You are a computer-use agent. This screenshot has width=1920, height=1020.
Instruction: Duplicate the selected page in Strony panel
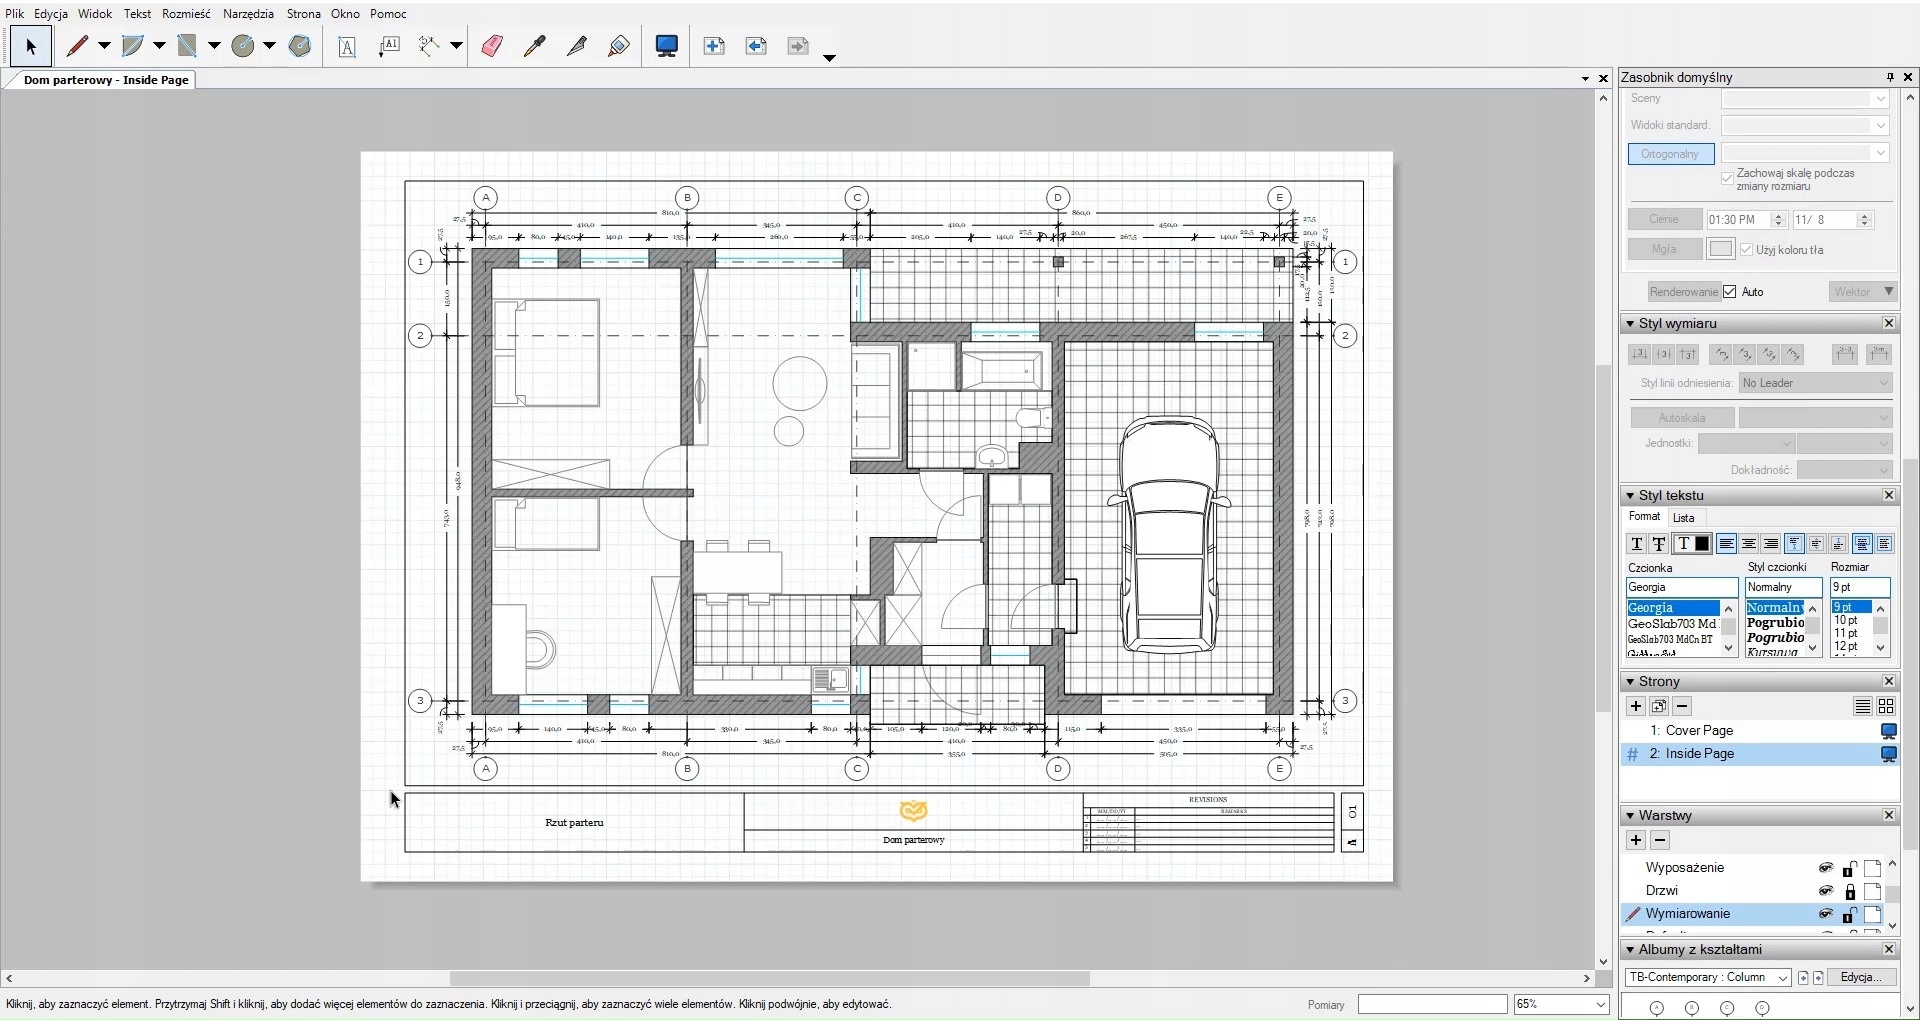[x=1659, y=706]
